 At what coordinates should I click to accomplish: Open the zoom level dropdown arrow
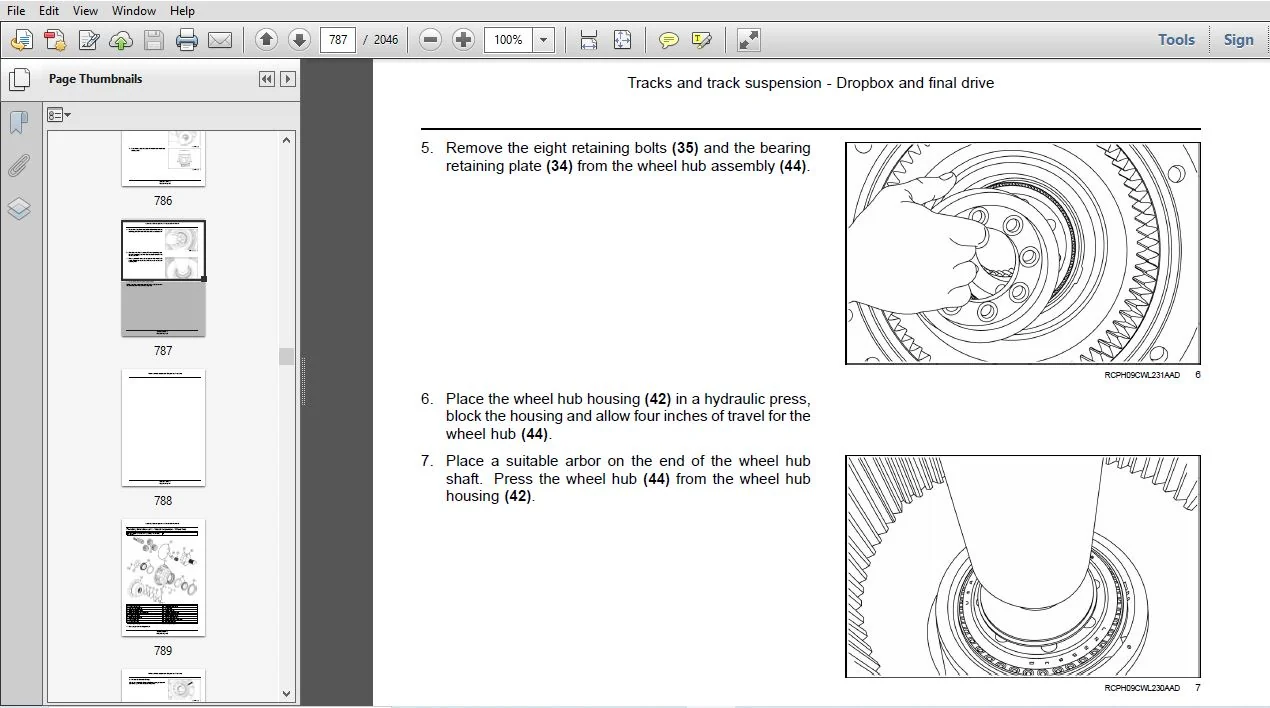click(544, 40)
